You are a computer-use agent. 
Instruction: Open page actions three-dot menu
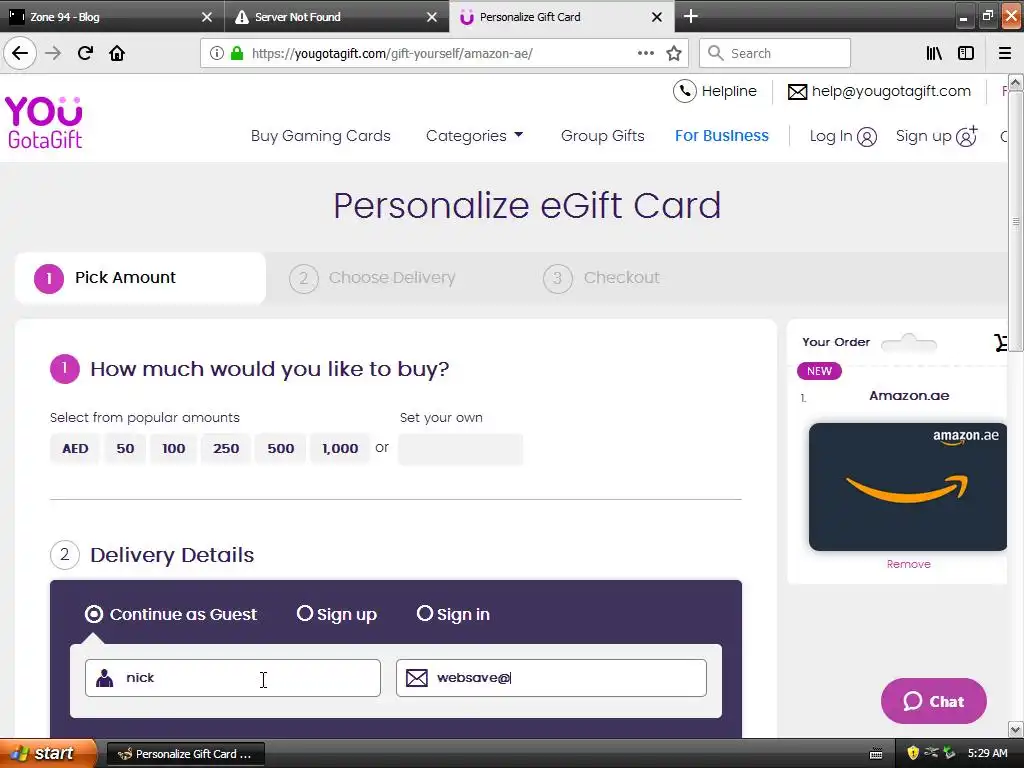click(x=646, y=54)
